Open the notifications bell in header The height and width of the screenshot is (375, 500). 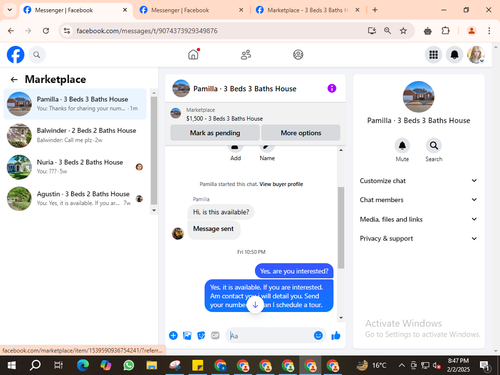point(455,55)
